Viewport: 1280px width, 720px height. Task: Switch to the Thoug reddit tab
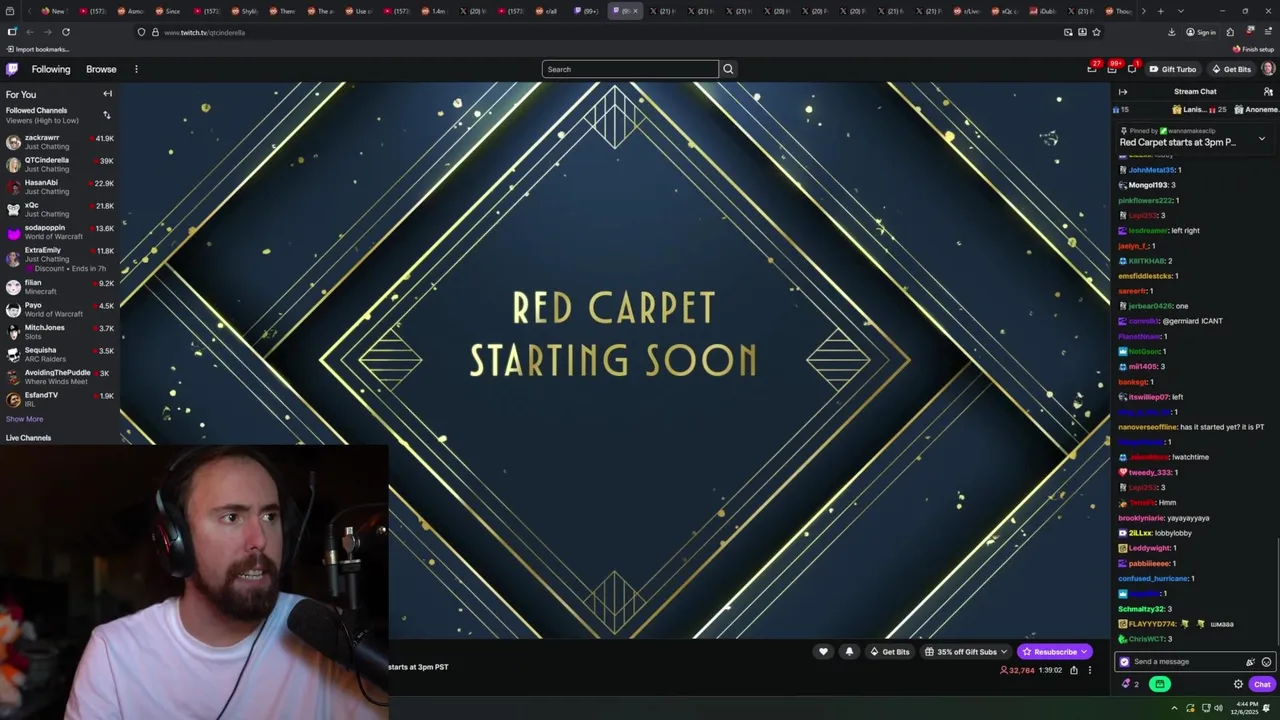1118,11
